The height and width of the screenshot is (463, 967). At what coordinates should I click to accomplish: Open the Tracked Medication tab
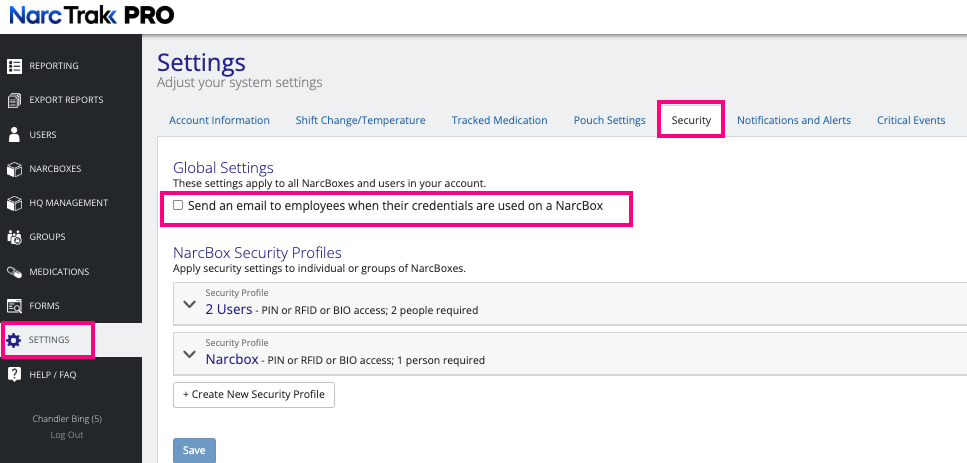[x=499, y=120]
